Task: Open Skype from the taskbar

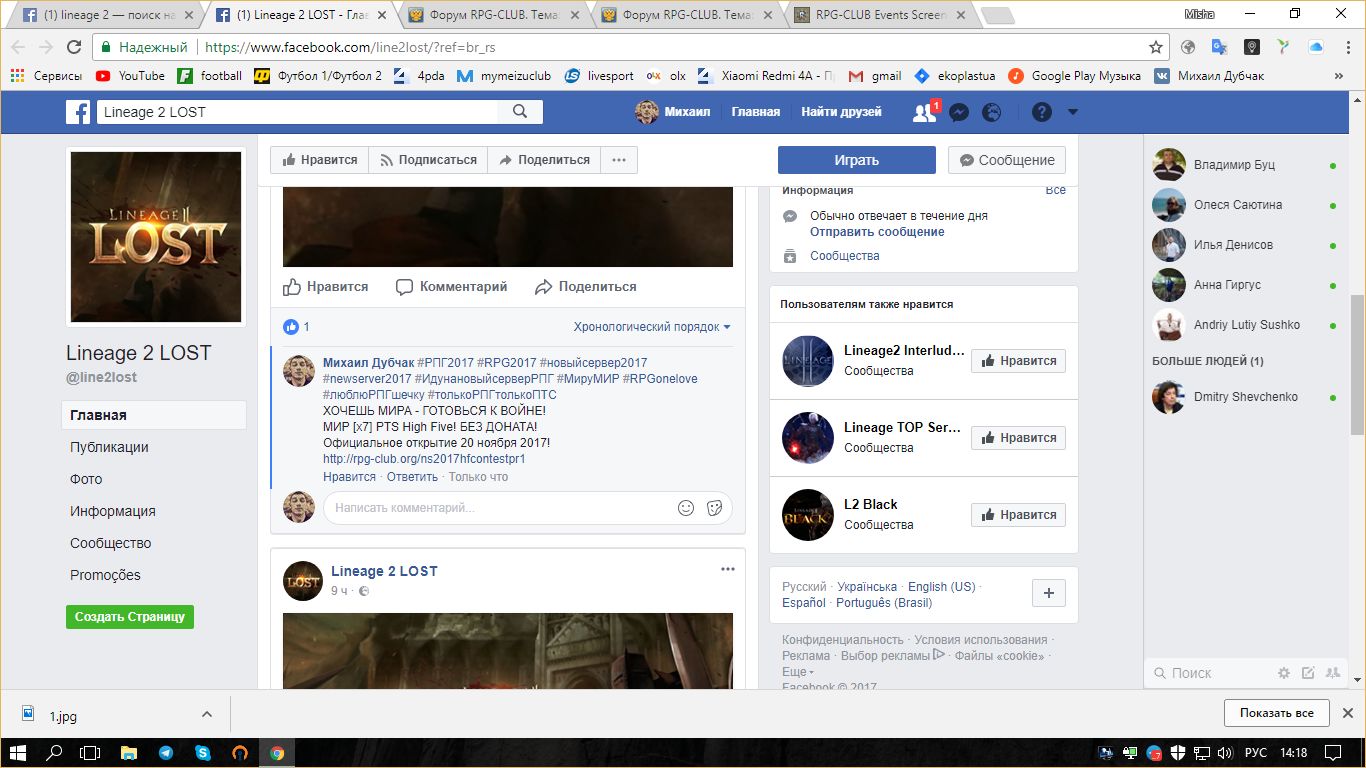Action: click(203, 753)
